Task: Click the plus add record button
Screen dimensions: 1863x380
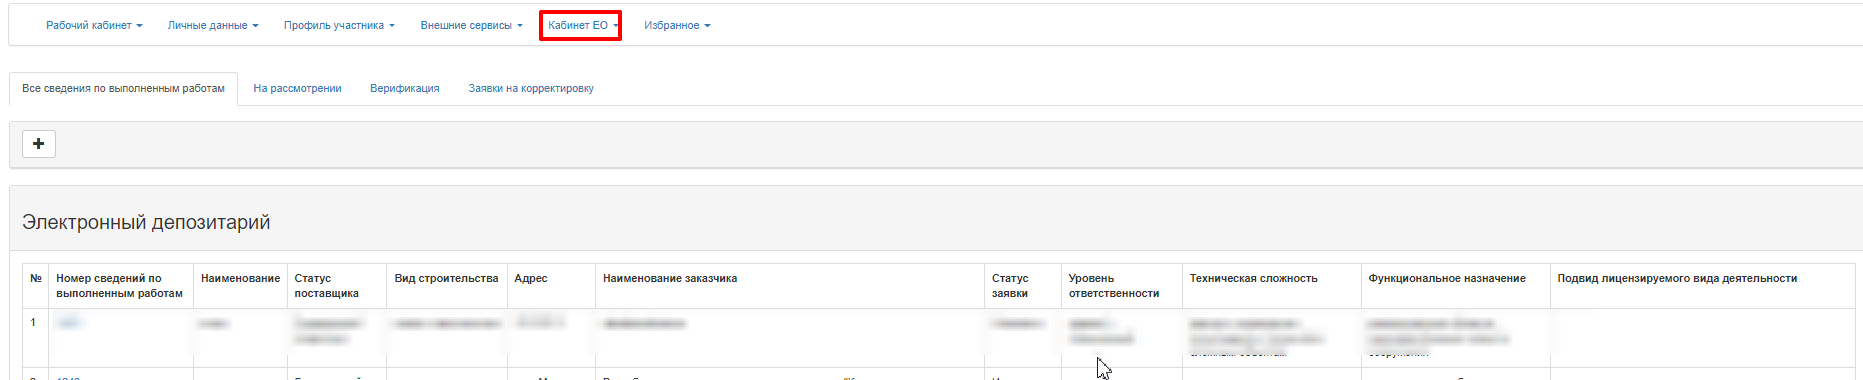Action: click(x=38, y=144)
